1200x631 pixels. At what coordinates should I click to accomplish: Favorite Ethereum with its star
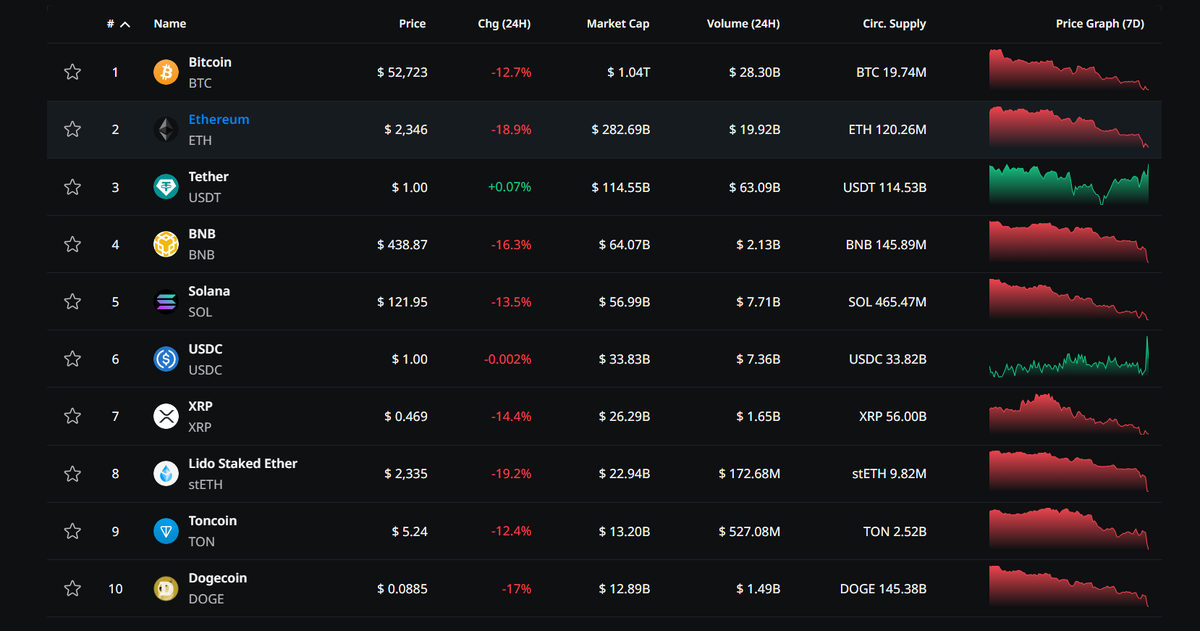[72, 129]
